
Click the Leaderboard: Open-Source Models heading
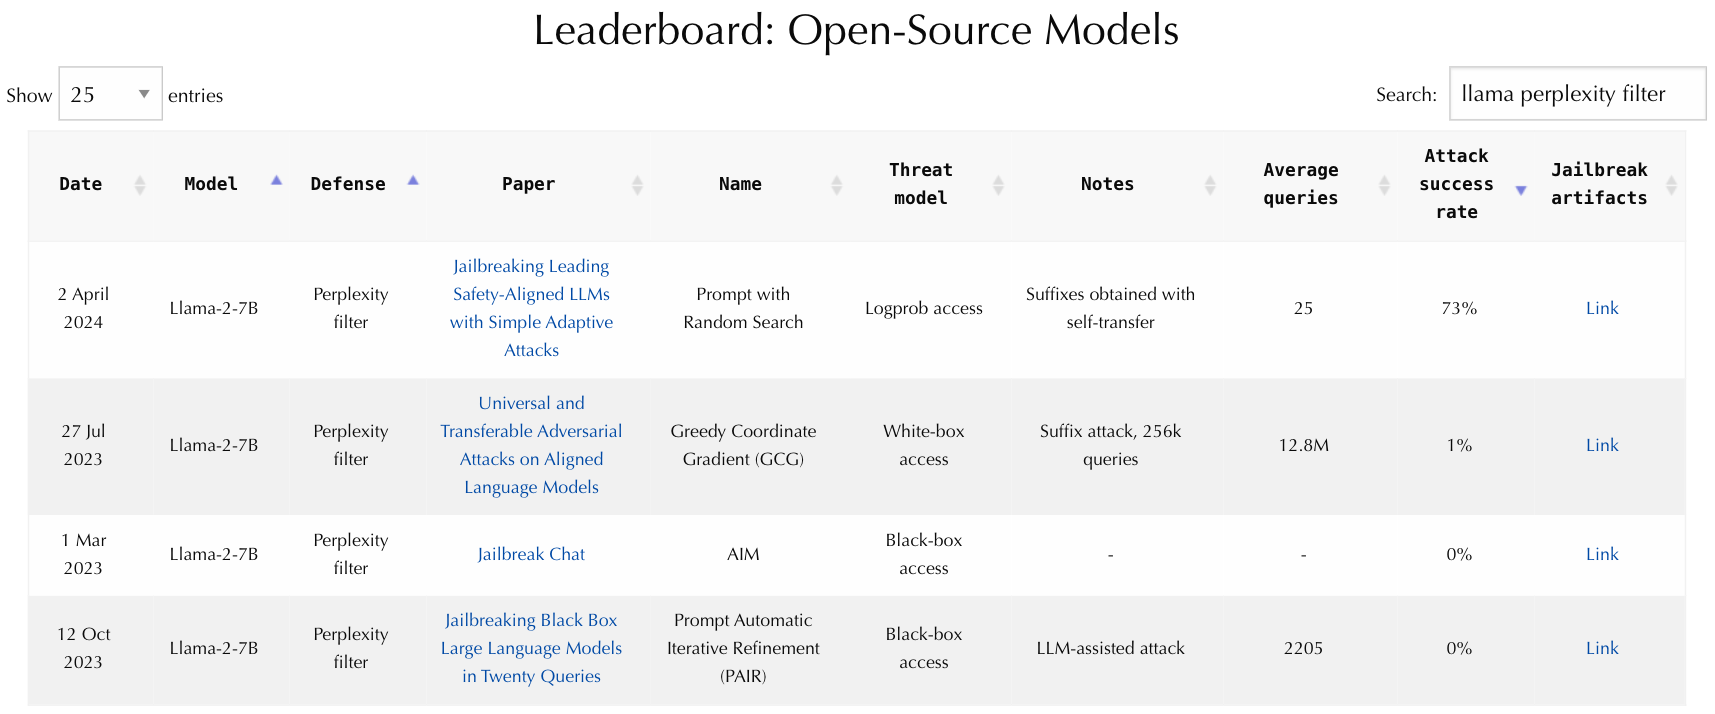(x=856, y=30)
